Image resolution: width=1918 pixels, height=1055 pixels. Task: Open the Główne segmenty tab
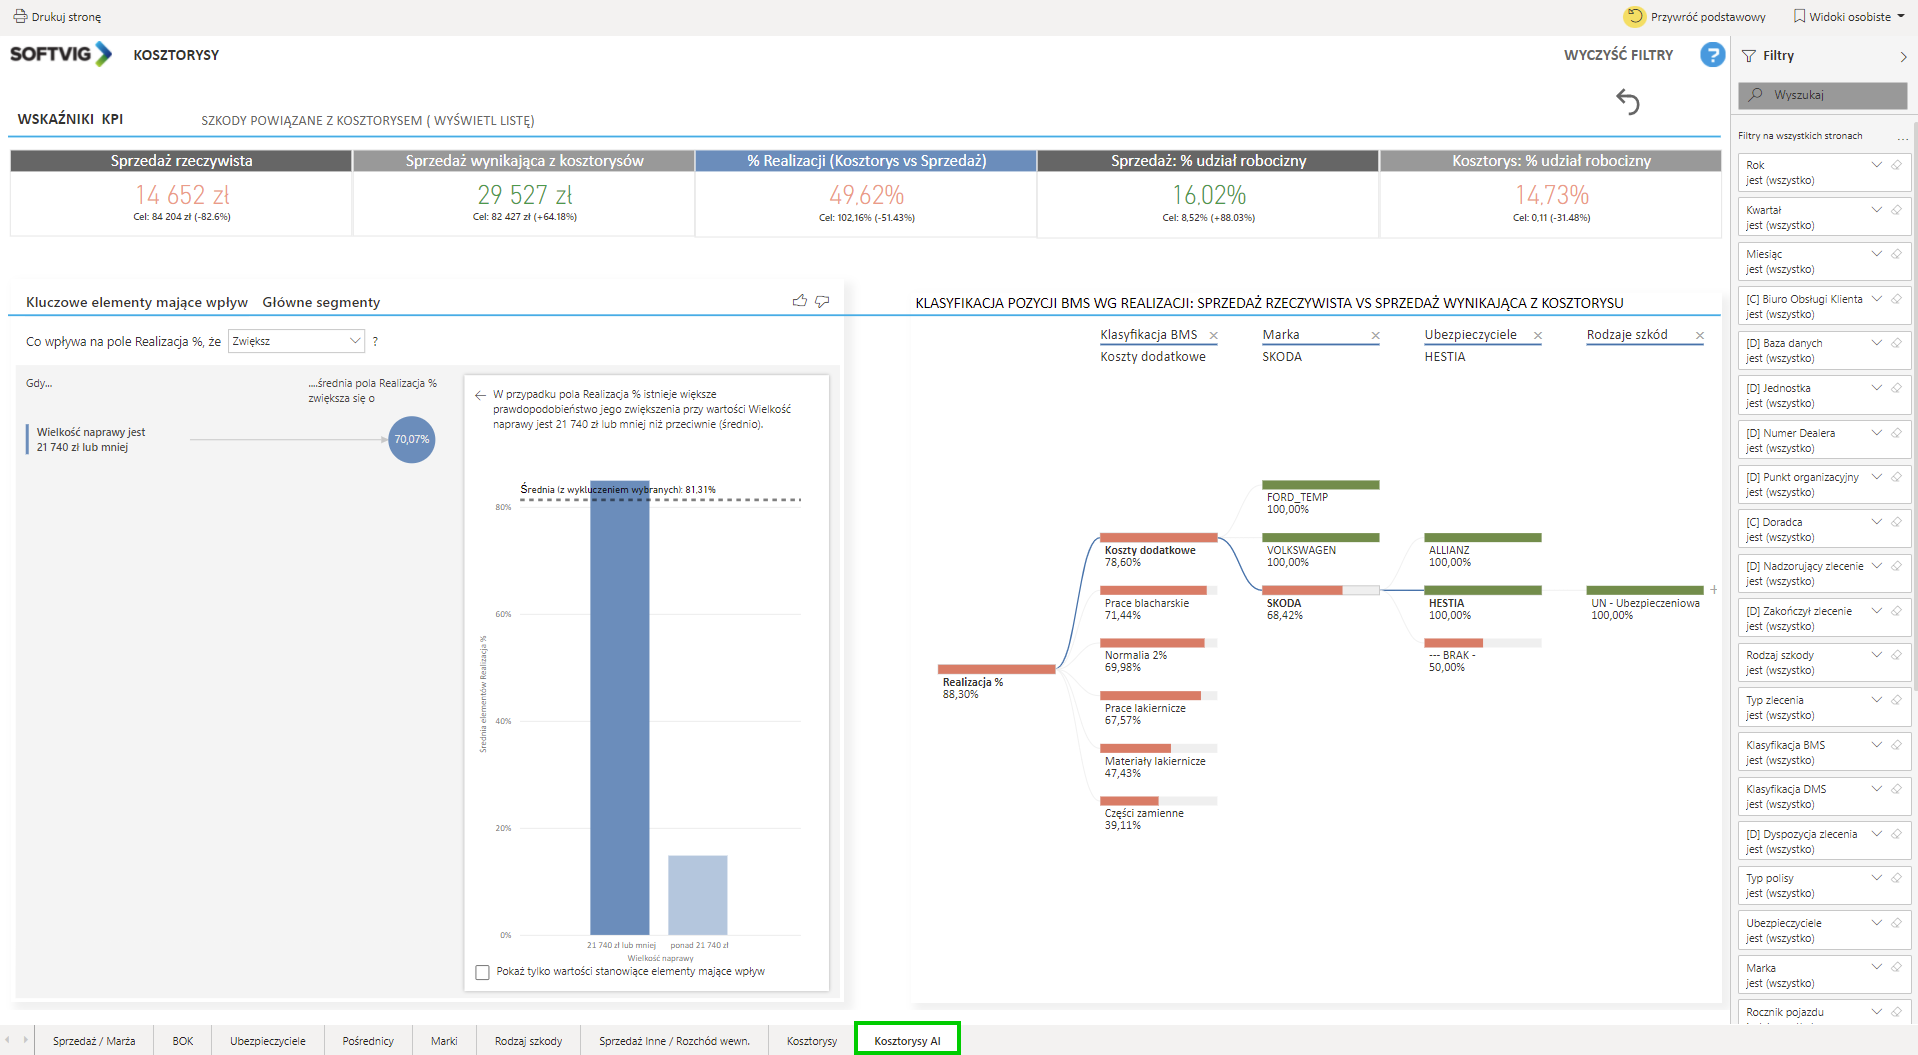321,302
